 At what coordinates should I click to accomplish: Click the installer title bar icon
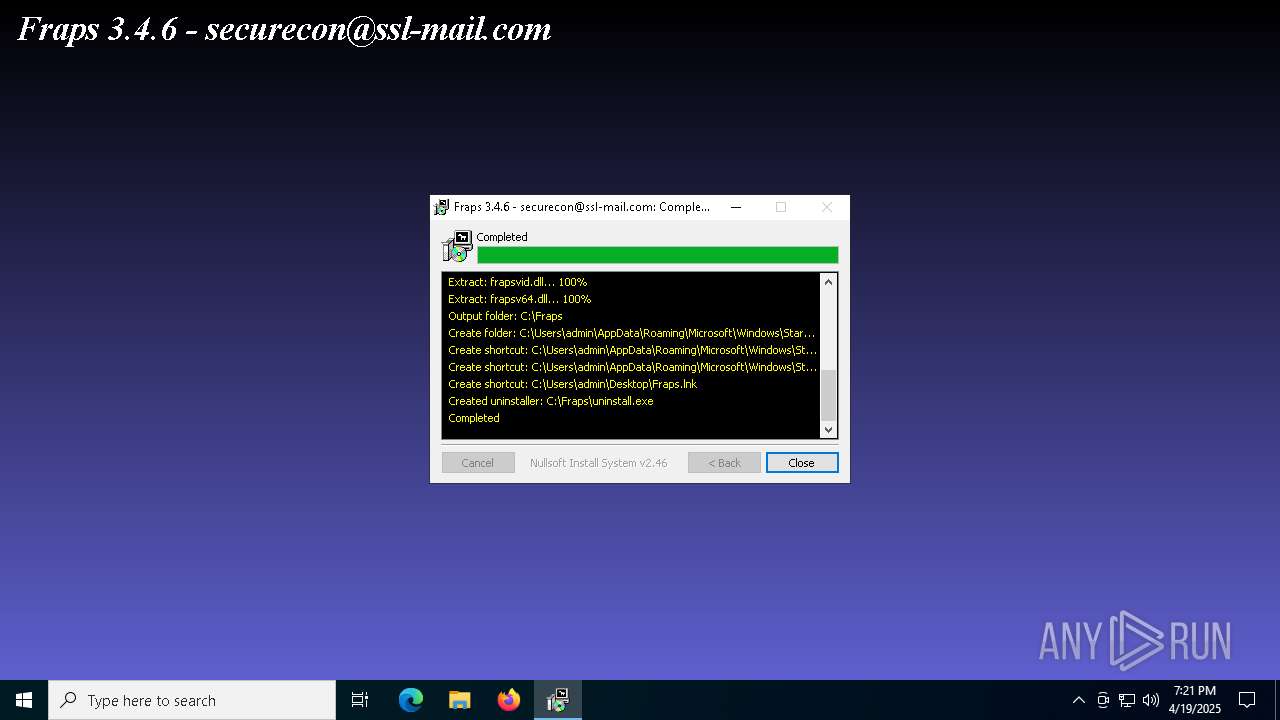[441, 207]
